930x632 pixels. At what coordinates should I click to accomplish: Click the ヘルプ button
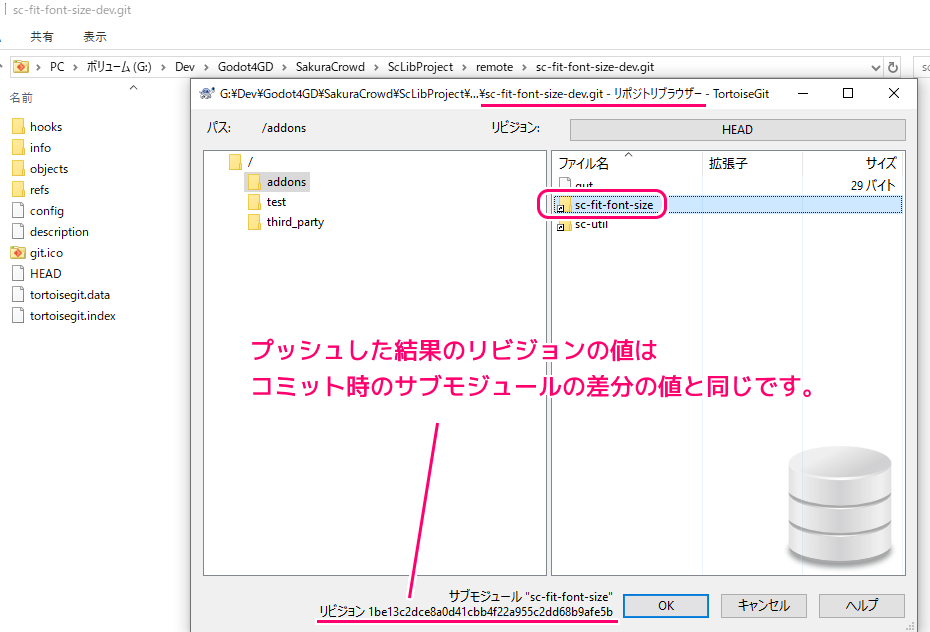coord(861,605)
